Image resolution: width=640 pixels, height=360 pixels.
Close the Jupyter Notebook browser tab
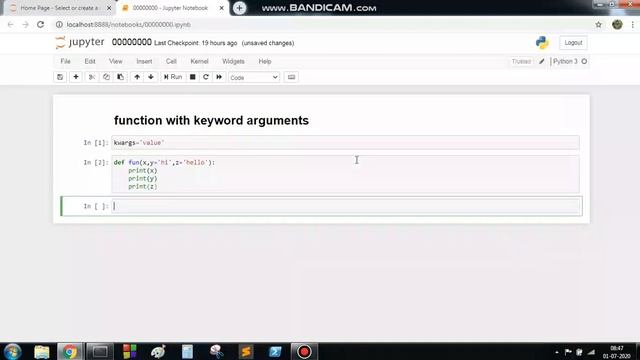click(x=222, y=8)
